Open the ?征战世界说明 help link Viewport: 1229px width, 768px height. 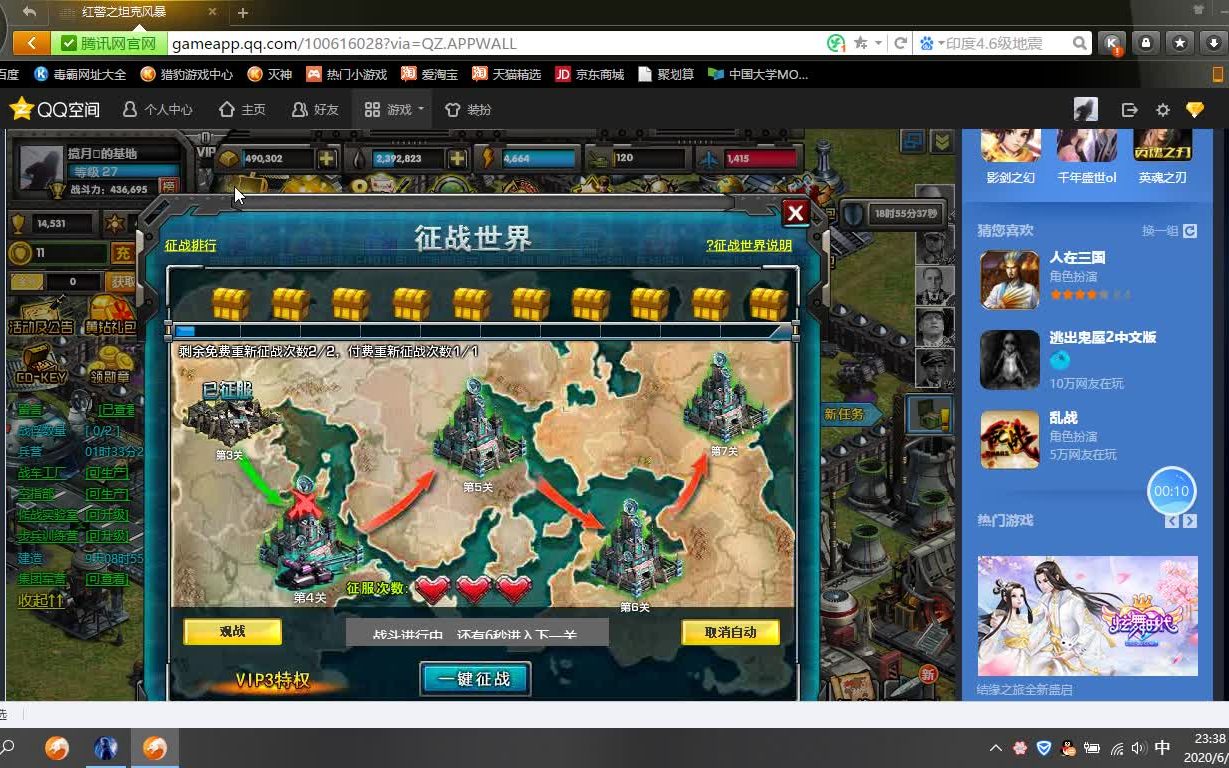749,245
